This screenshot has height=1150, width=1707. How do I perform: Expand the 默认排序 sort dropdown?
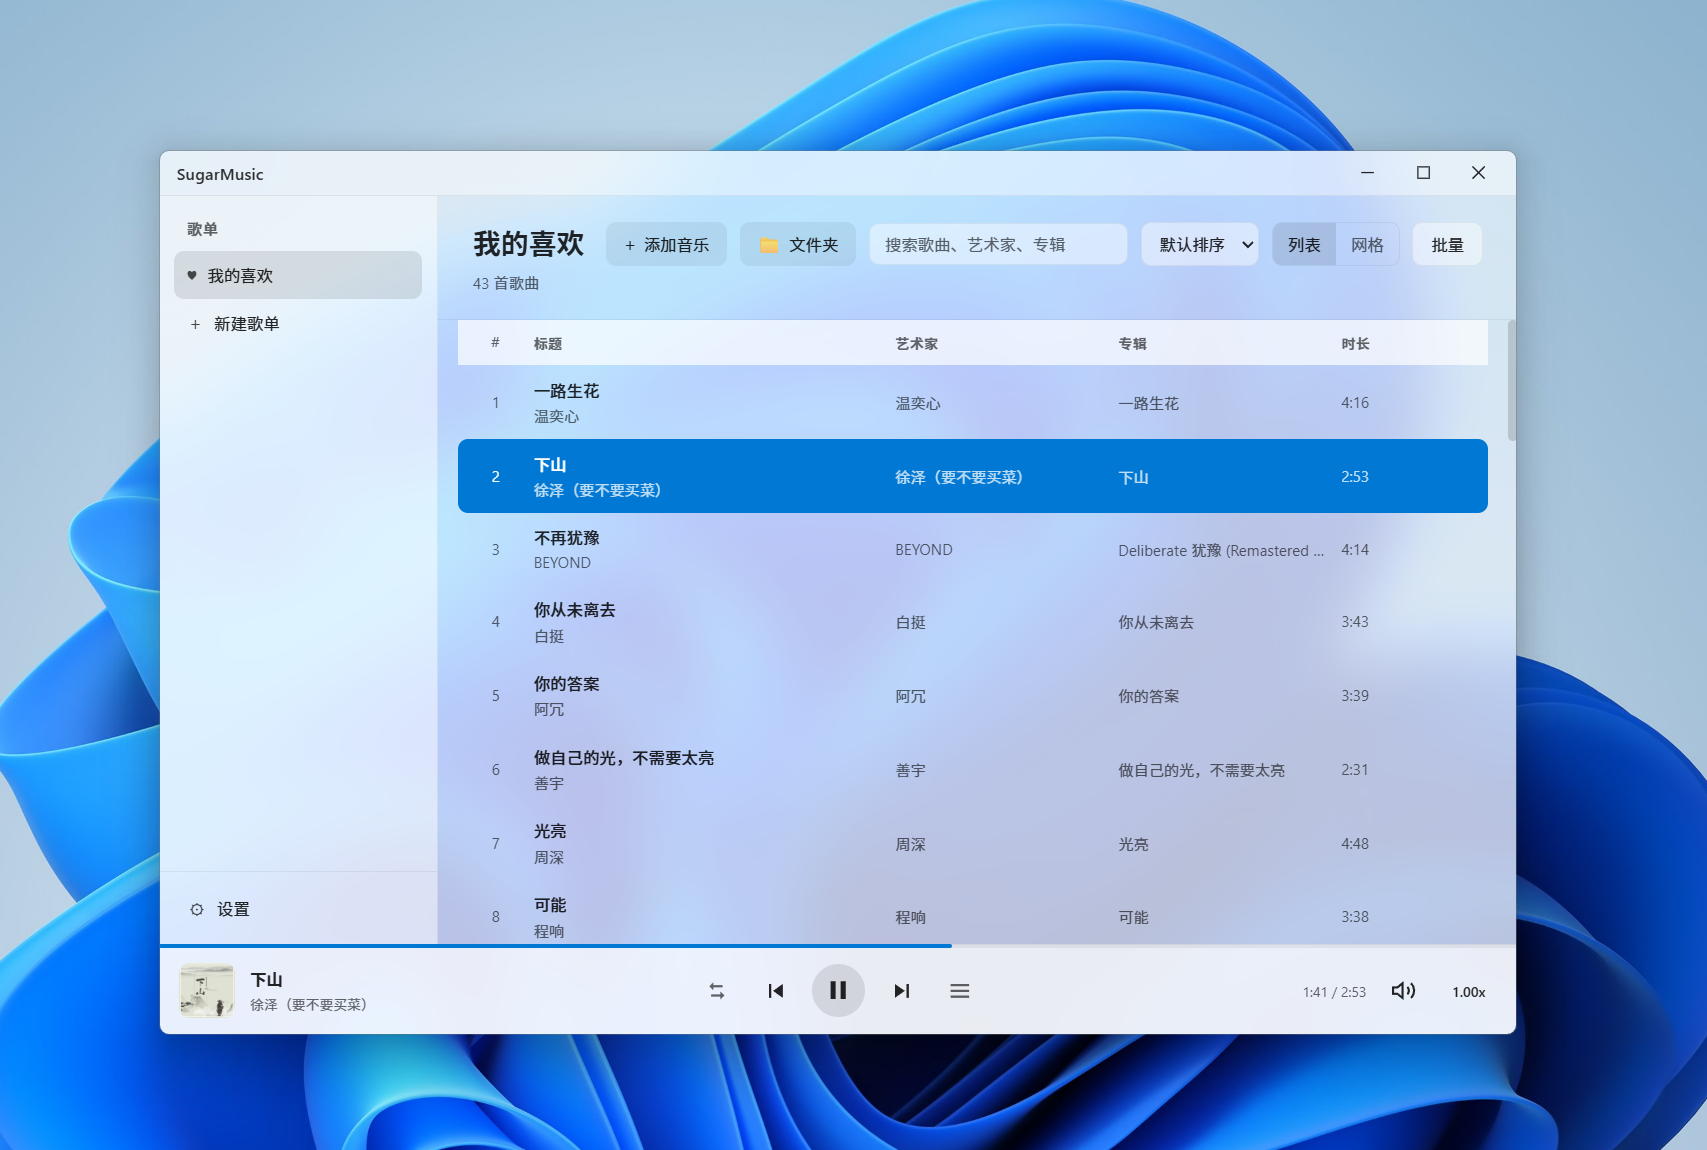[x=1200, y=244]
